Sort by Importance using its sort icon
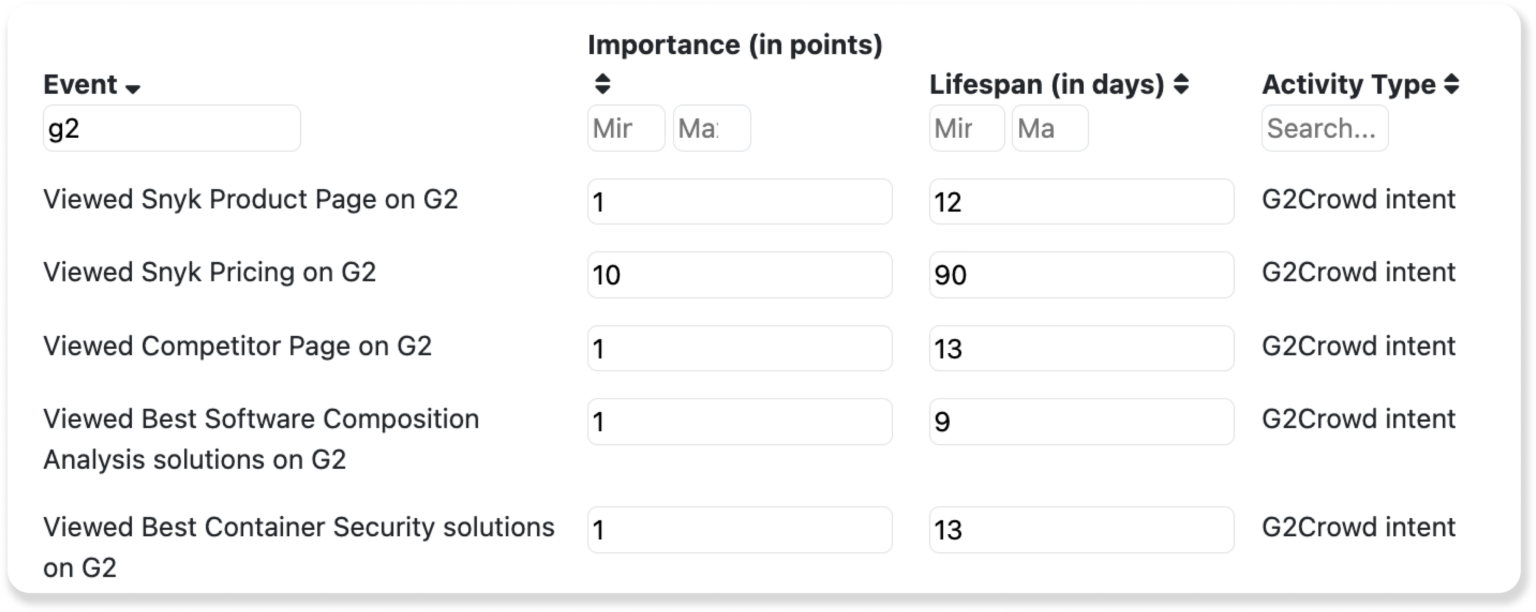The width and height of the screenshot is (1536, 612). 601,84
